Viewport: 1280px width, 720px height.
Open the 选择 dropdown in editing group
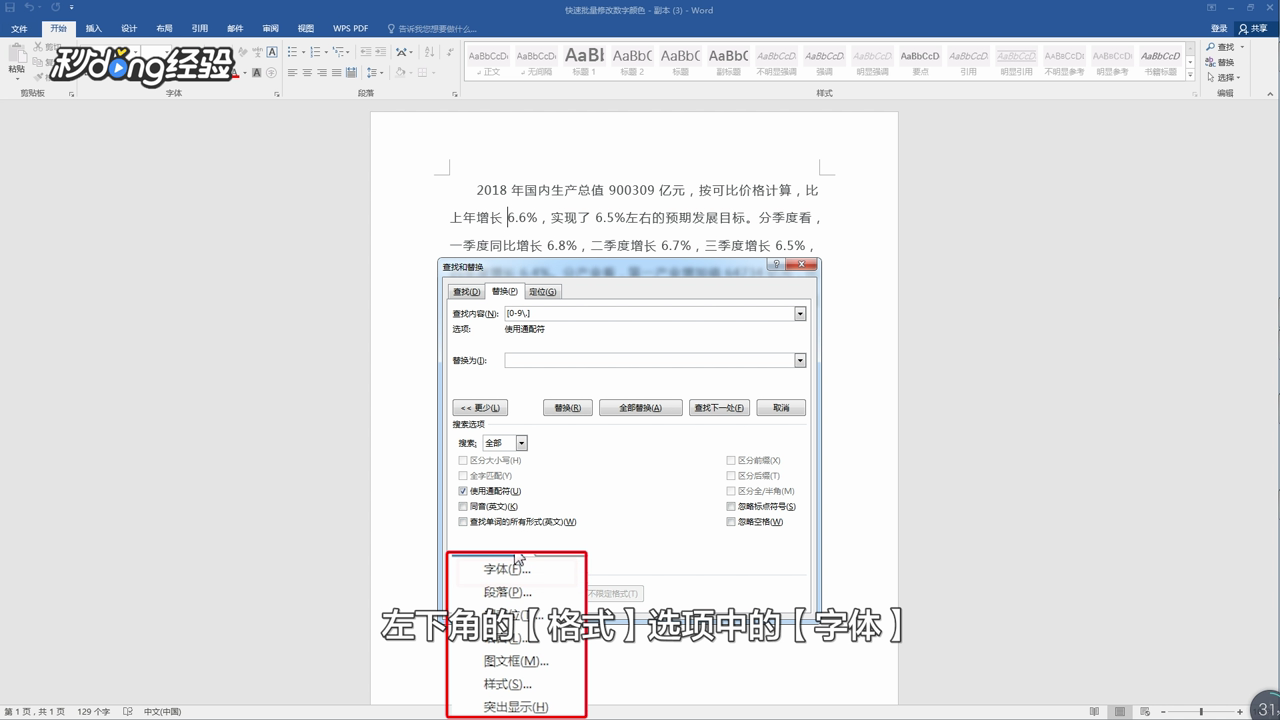(x=1224, y=77)
